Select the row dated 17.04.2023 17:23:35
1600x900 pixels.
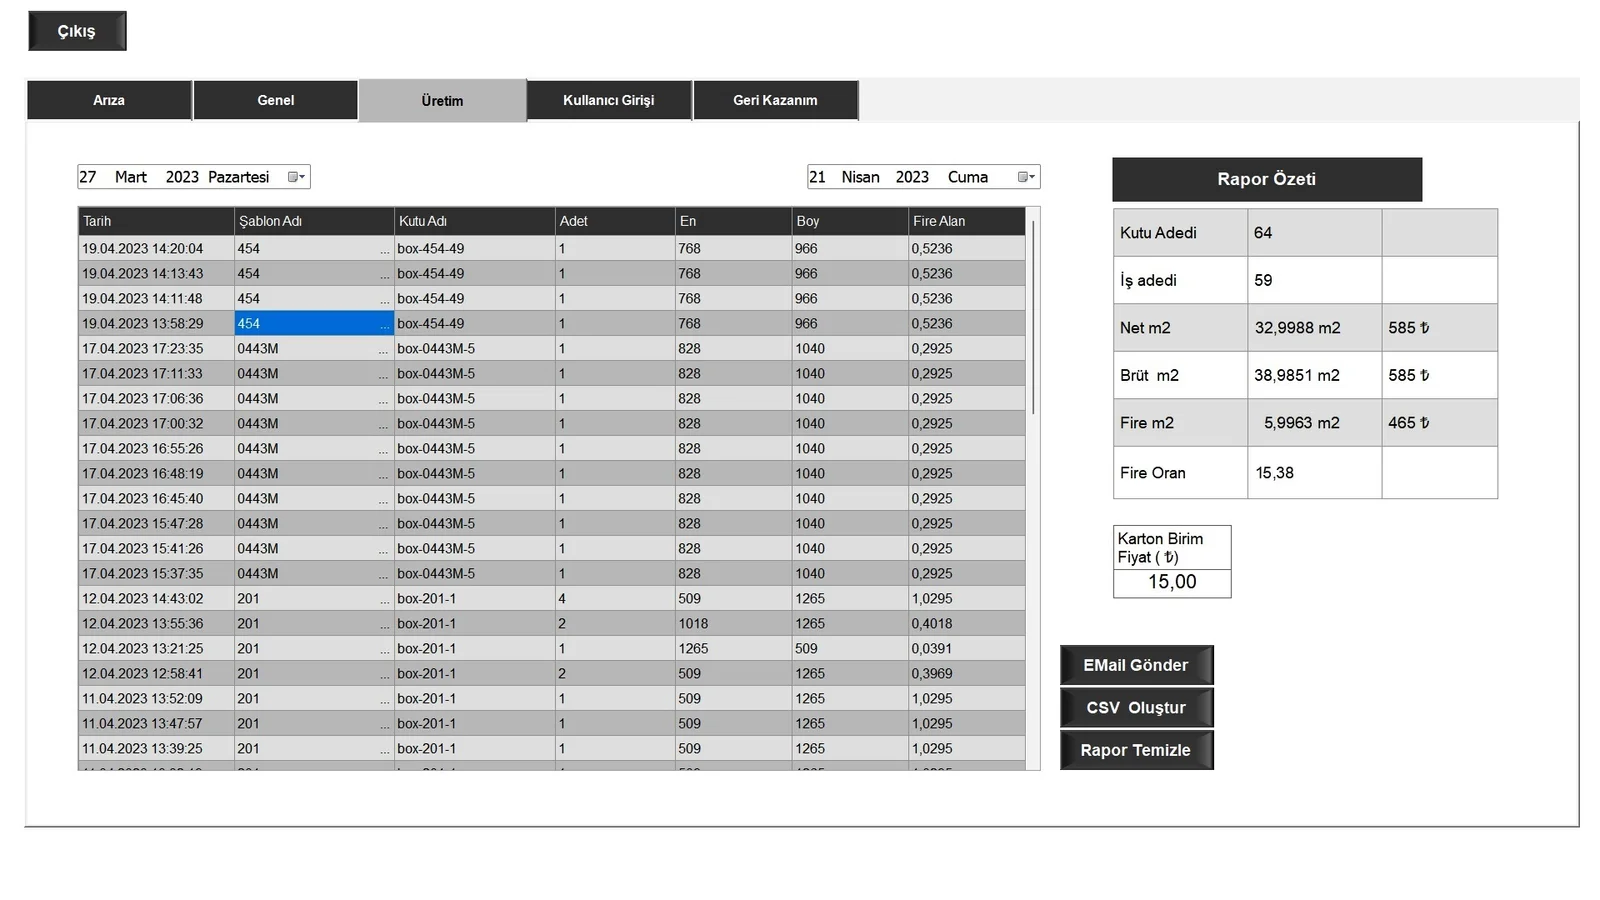click(x=143, y=349)
